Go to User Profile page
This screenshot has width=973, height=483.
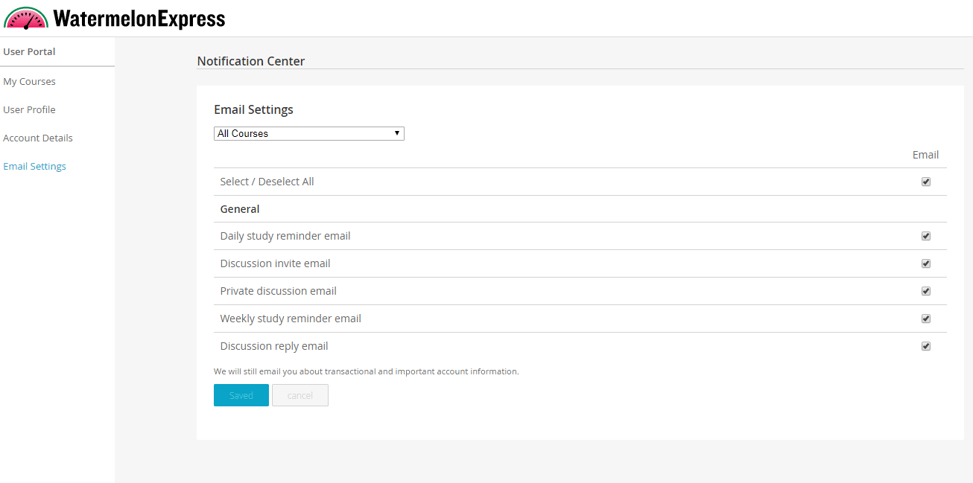29,110
